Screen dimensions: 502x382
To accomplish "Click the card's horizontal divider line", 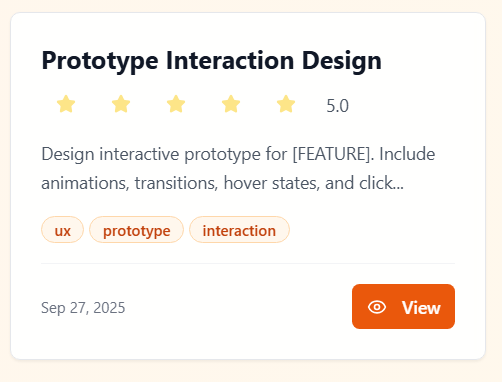I will pos(248,263).
